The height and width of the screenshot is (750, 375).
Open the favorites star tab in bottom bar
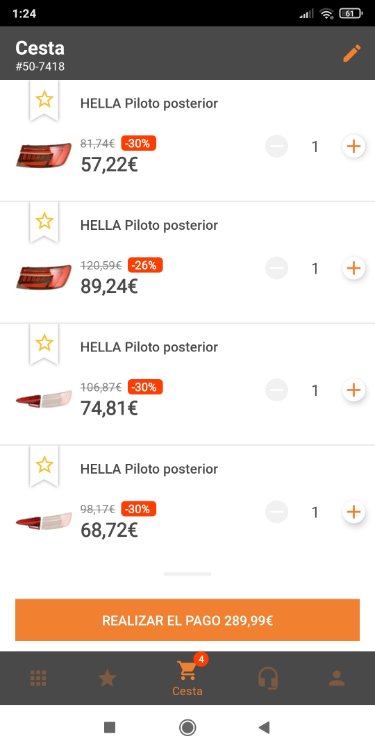coord(107,678)
